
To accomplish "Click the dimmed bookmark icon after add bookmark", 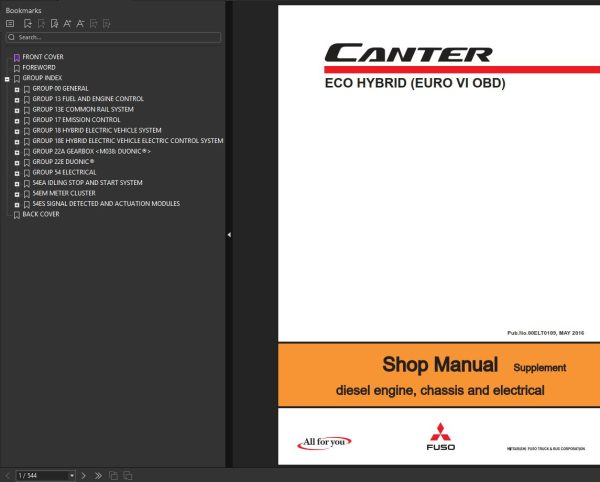I will point(41,24).
